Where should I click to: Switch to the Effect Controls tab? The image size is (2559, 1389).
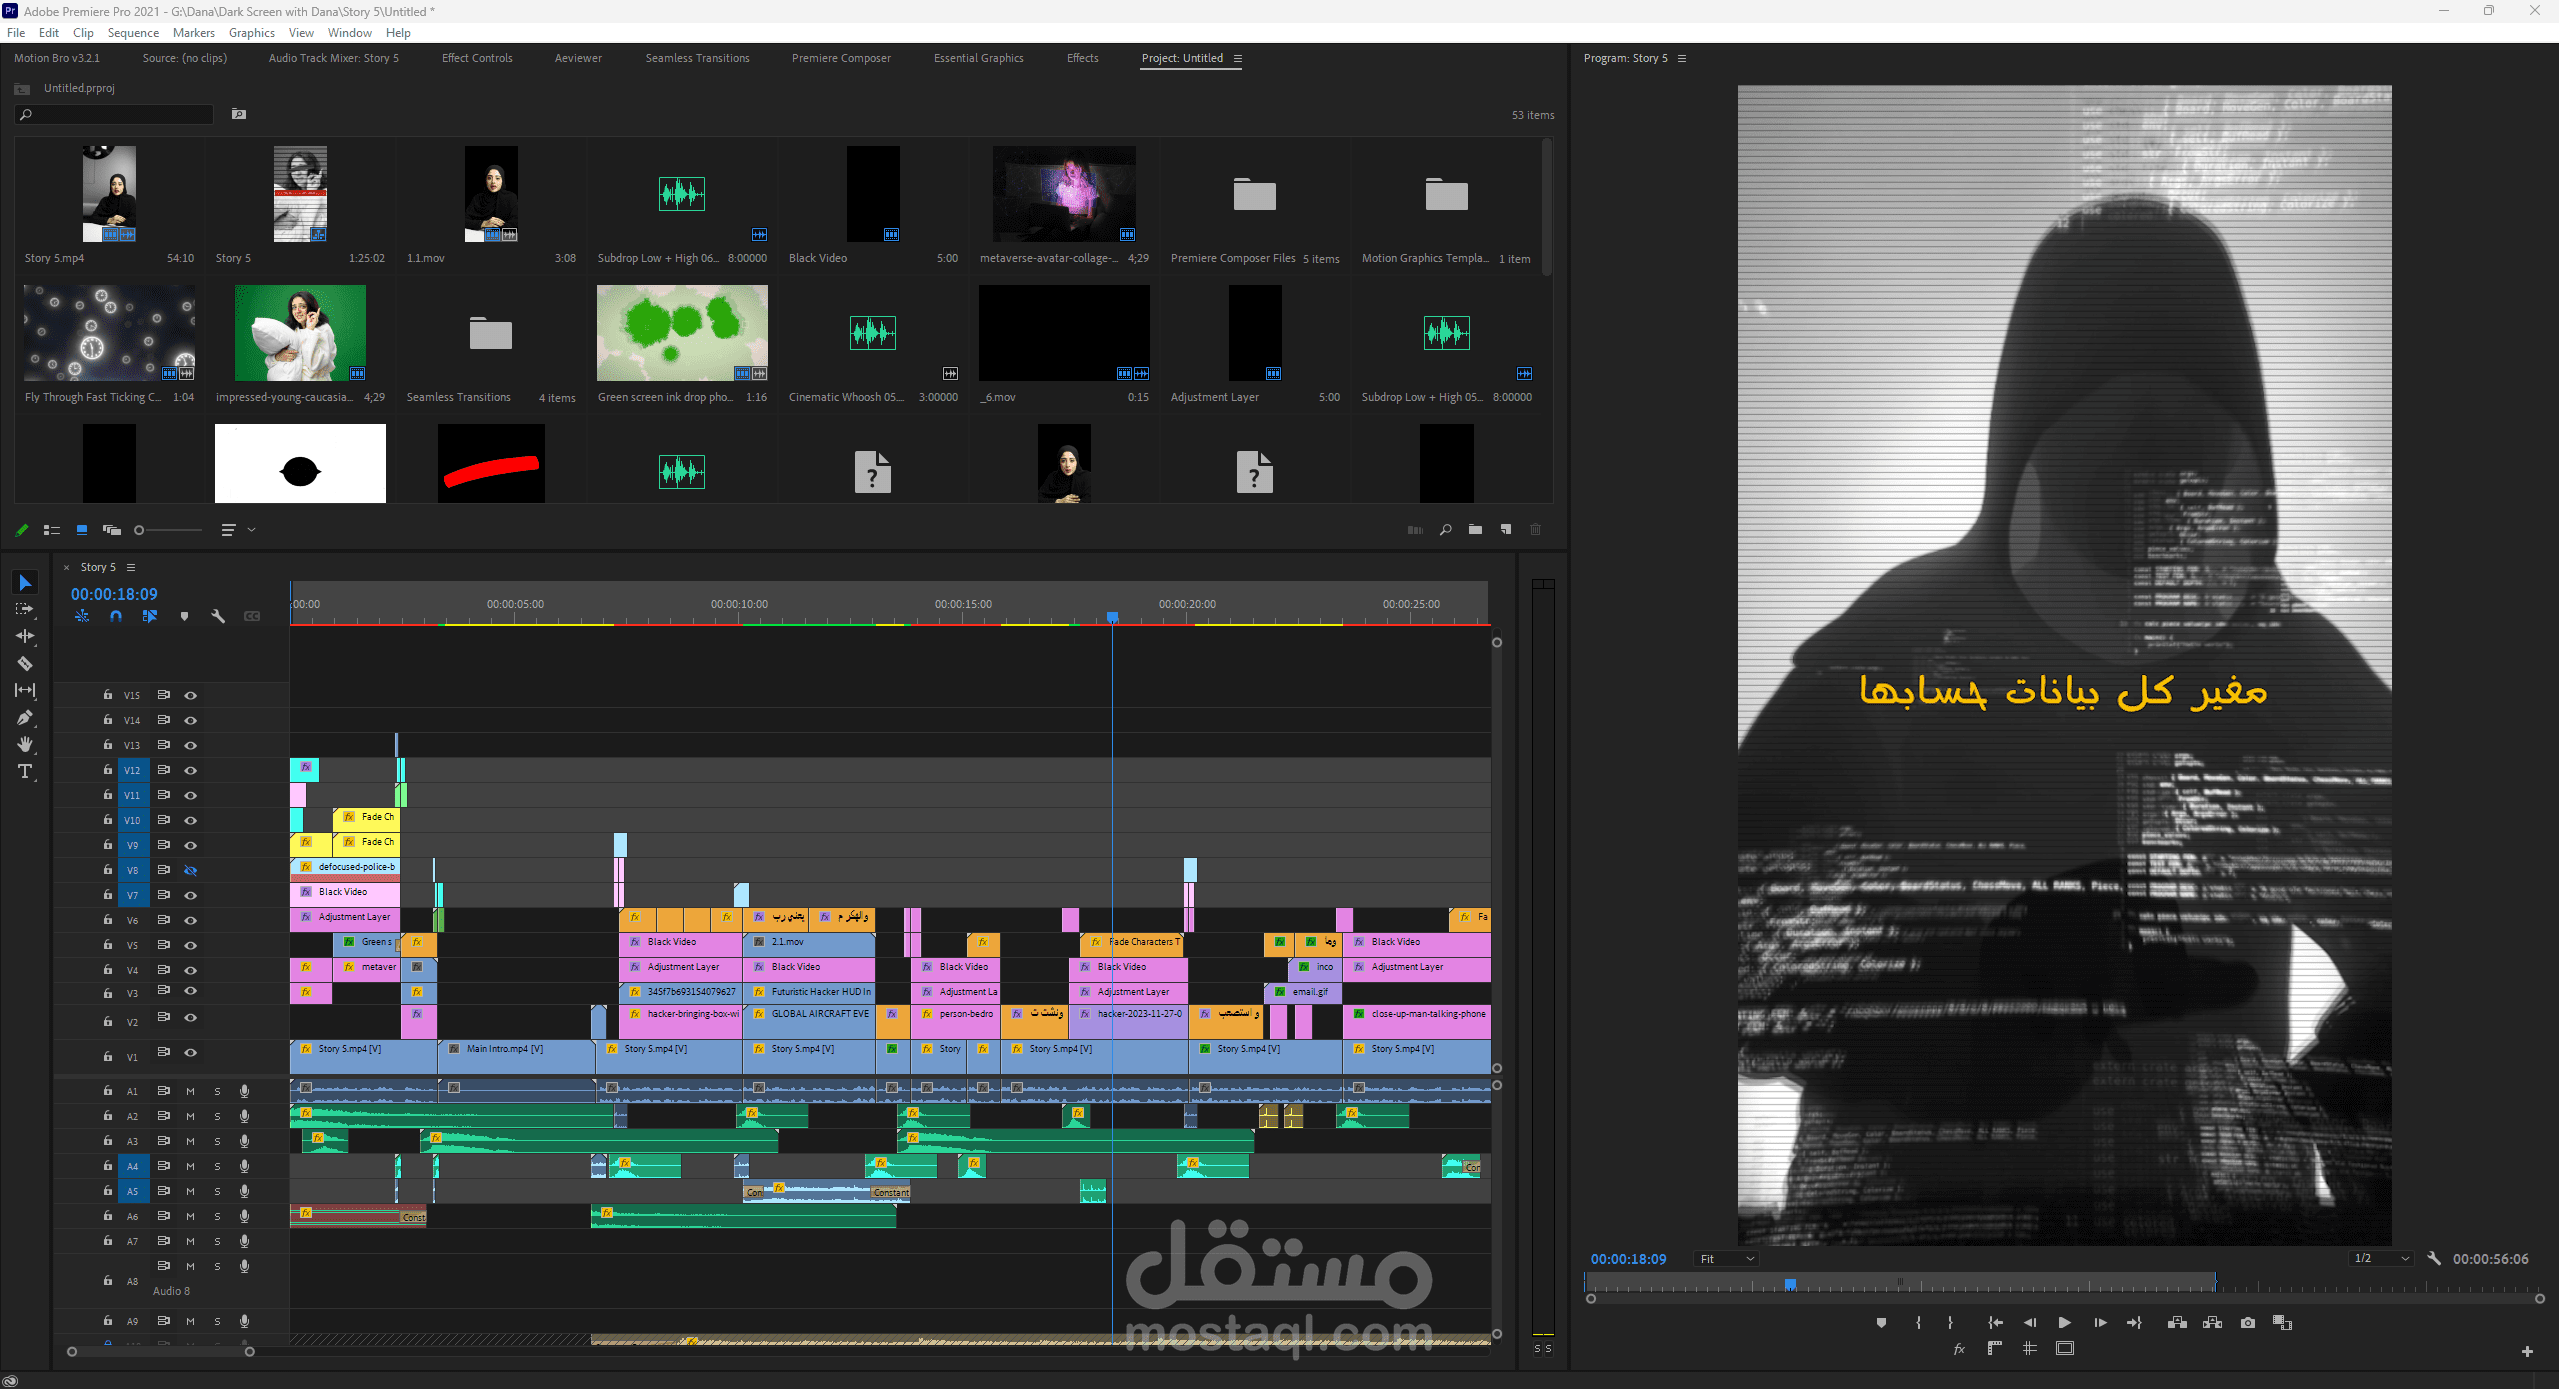477,58
